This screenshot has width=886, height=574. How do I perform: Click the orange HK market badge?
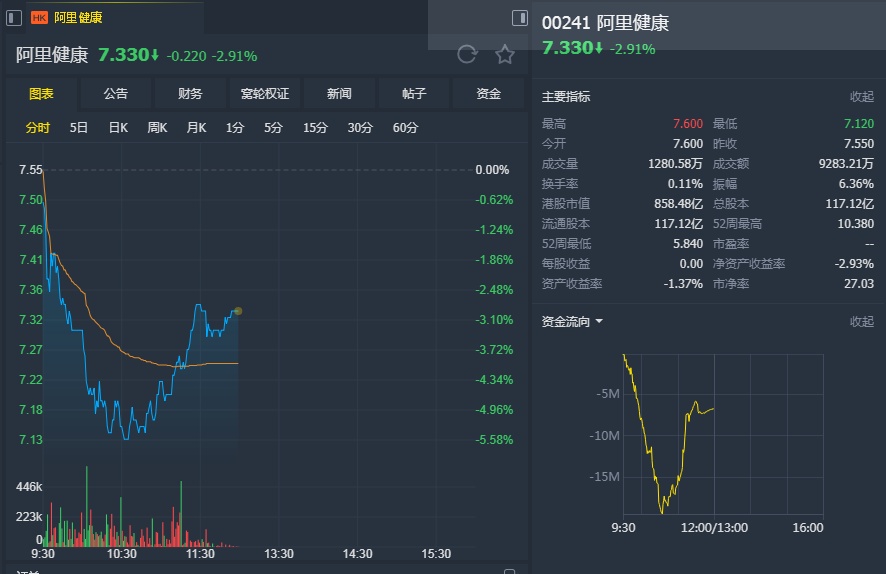pyautogui.click(x=40, y=18)
